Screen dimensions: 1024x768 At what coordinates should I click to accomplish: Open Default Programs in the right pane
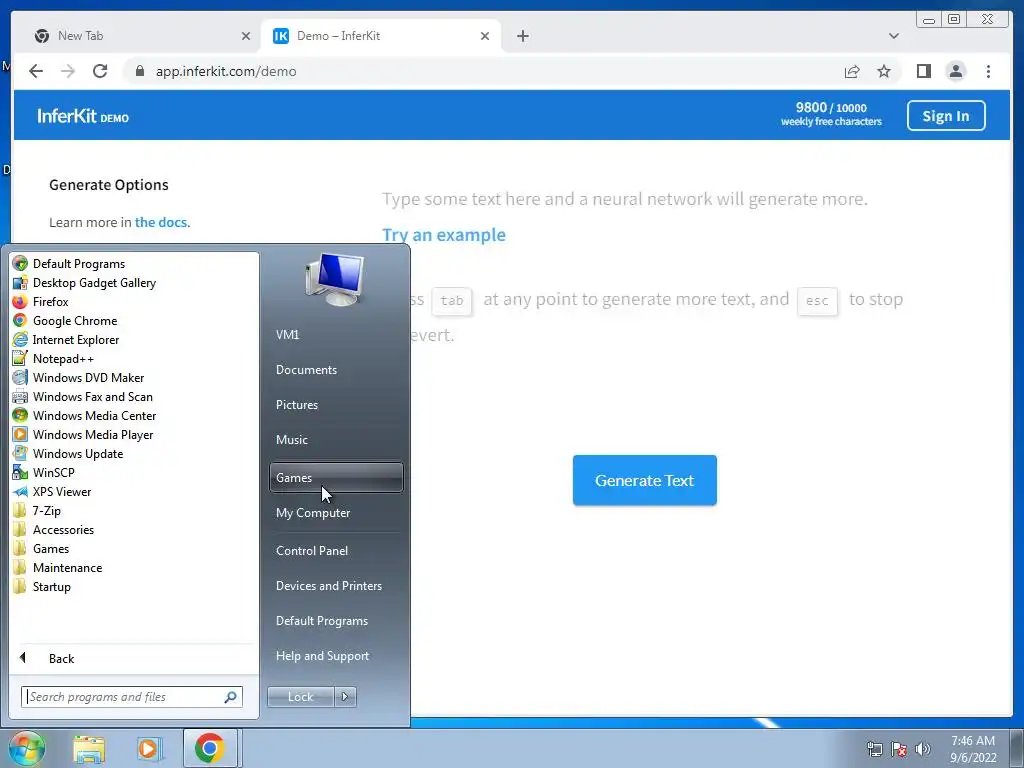[321, 621]
